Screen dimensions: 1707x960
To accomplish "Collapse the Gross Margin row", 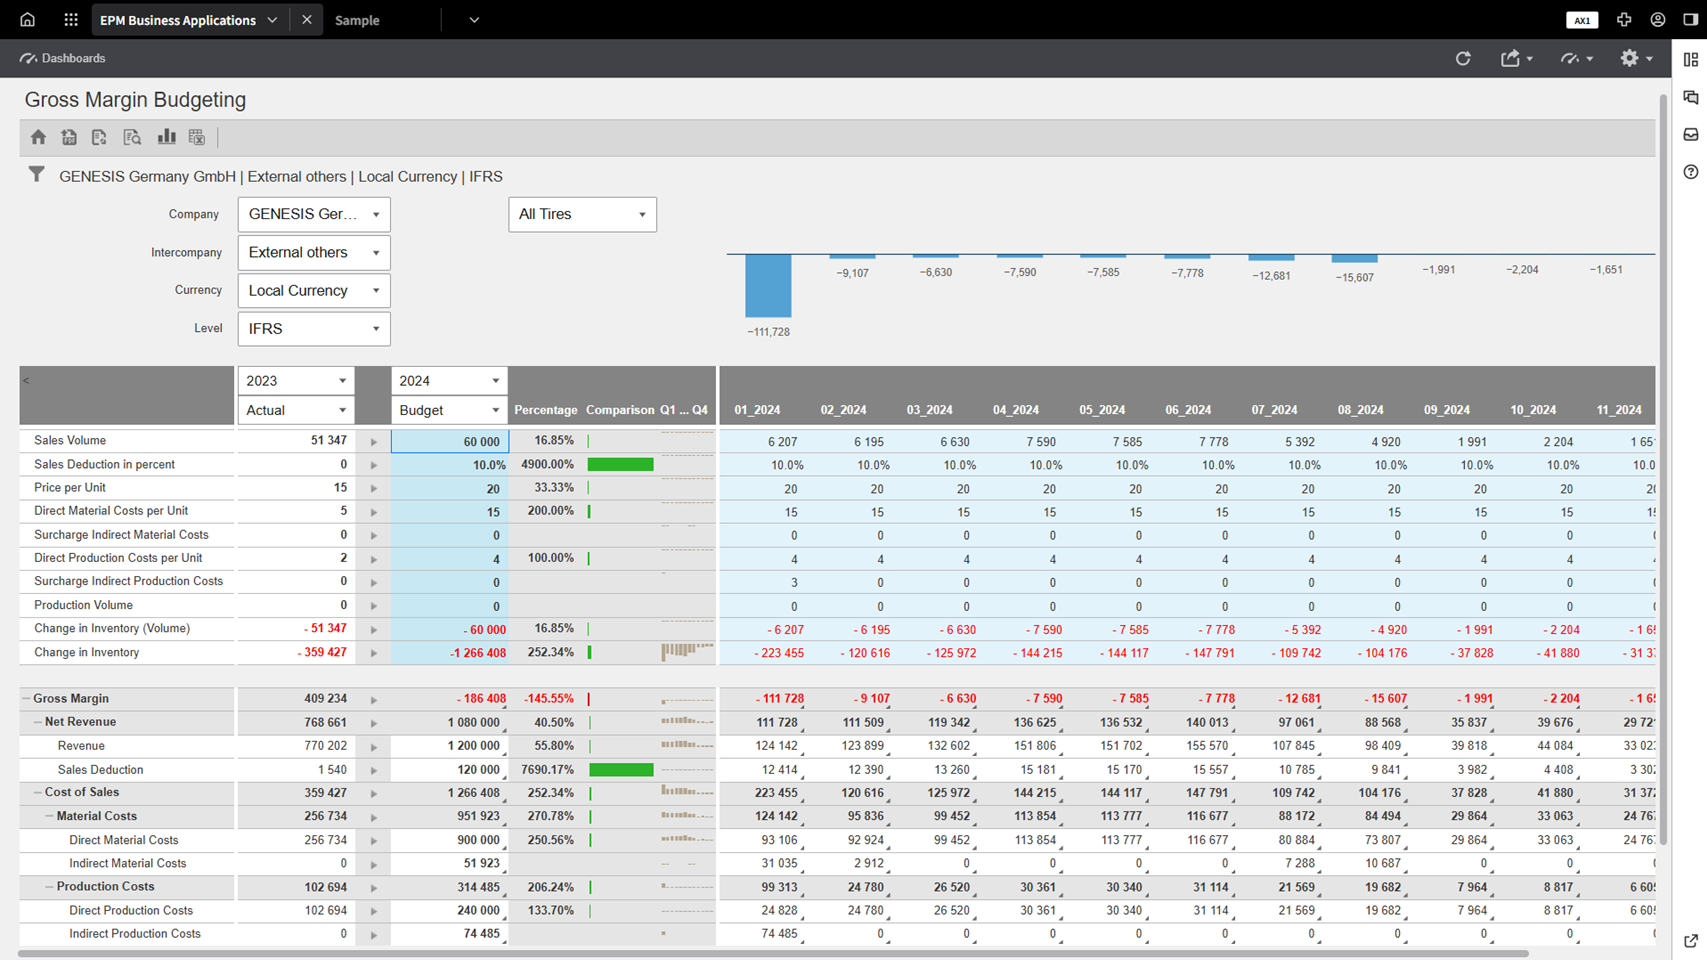I will pyautogui.click(x=27, y=699).
